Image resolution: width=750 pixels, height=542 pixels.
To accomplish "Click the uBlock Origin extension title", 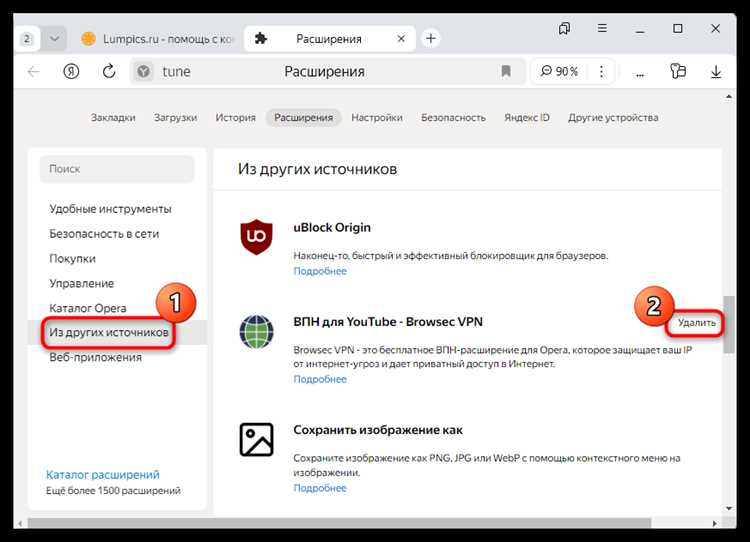I will pos(332,228).
